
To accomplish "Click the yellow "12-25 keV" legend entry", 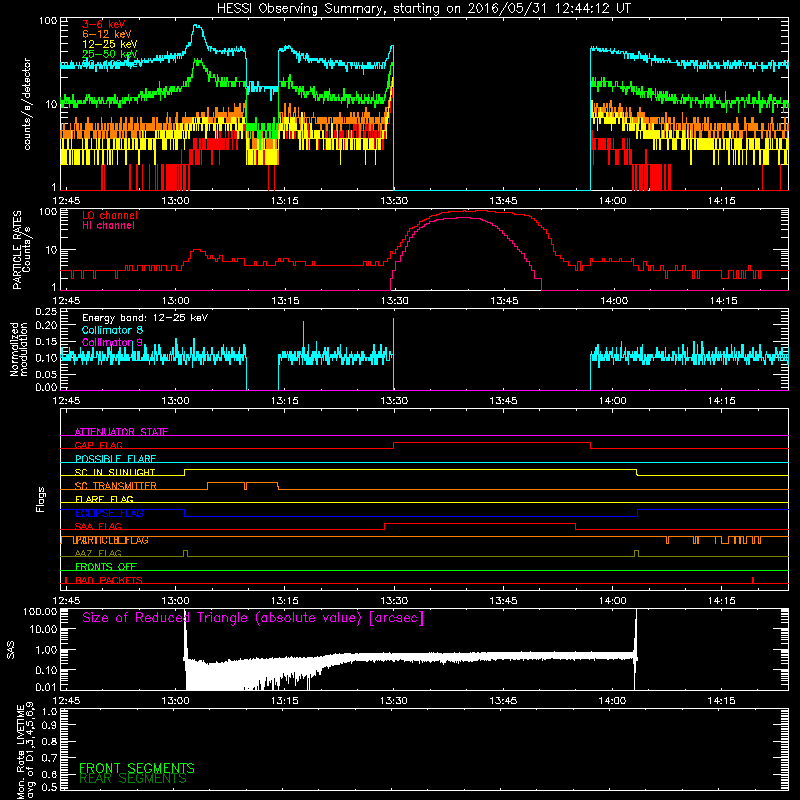I will 110,44.
